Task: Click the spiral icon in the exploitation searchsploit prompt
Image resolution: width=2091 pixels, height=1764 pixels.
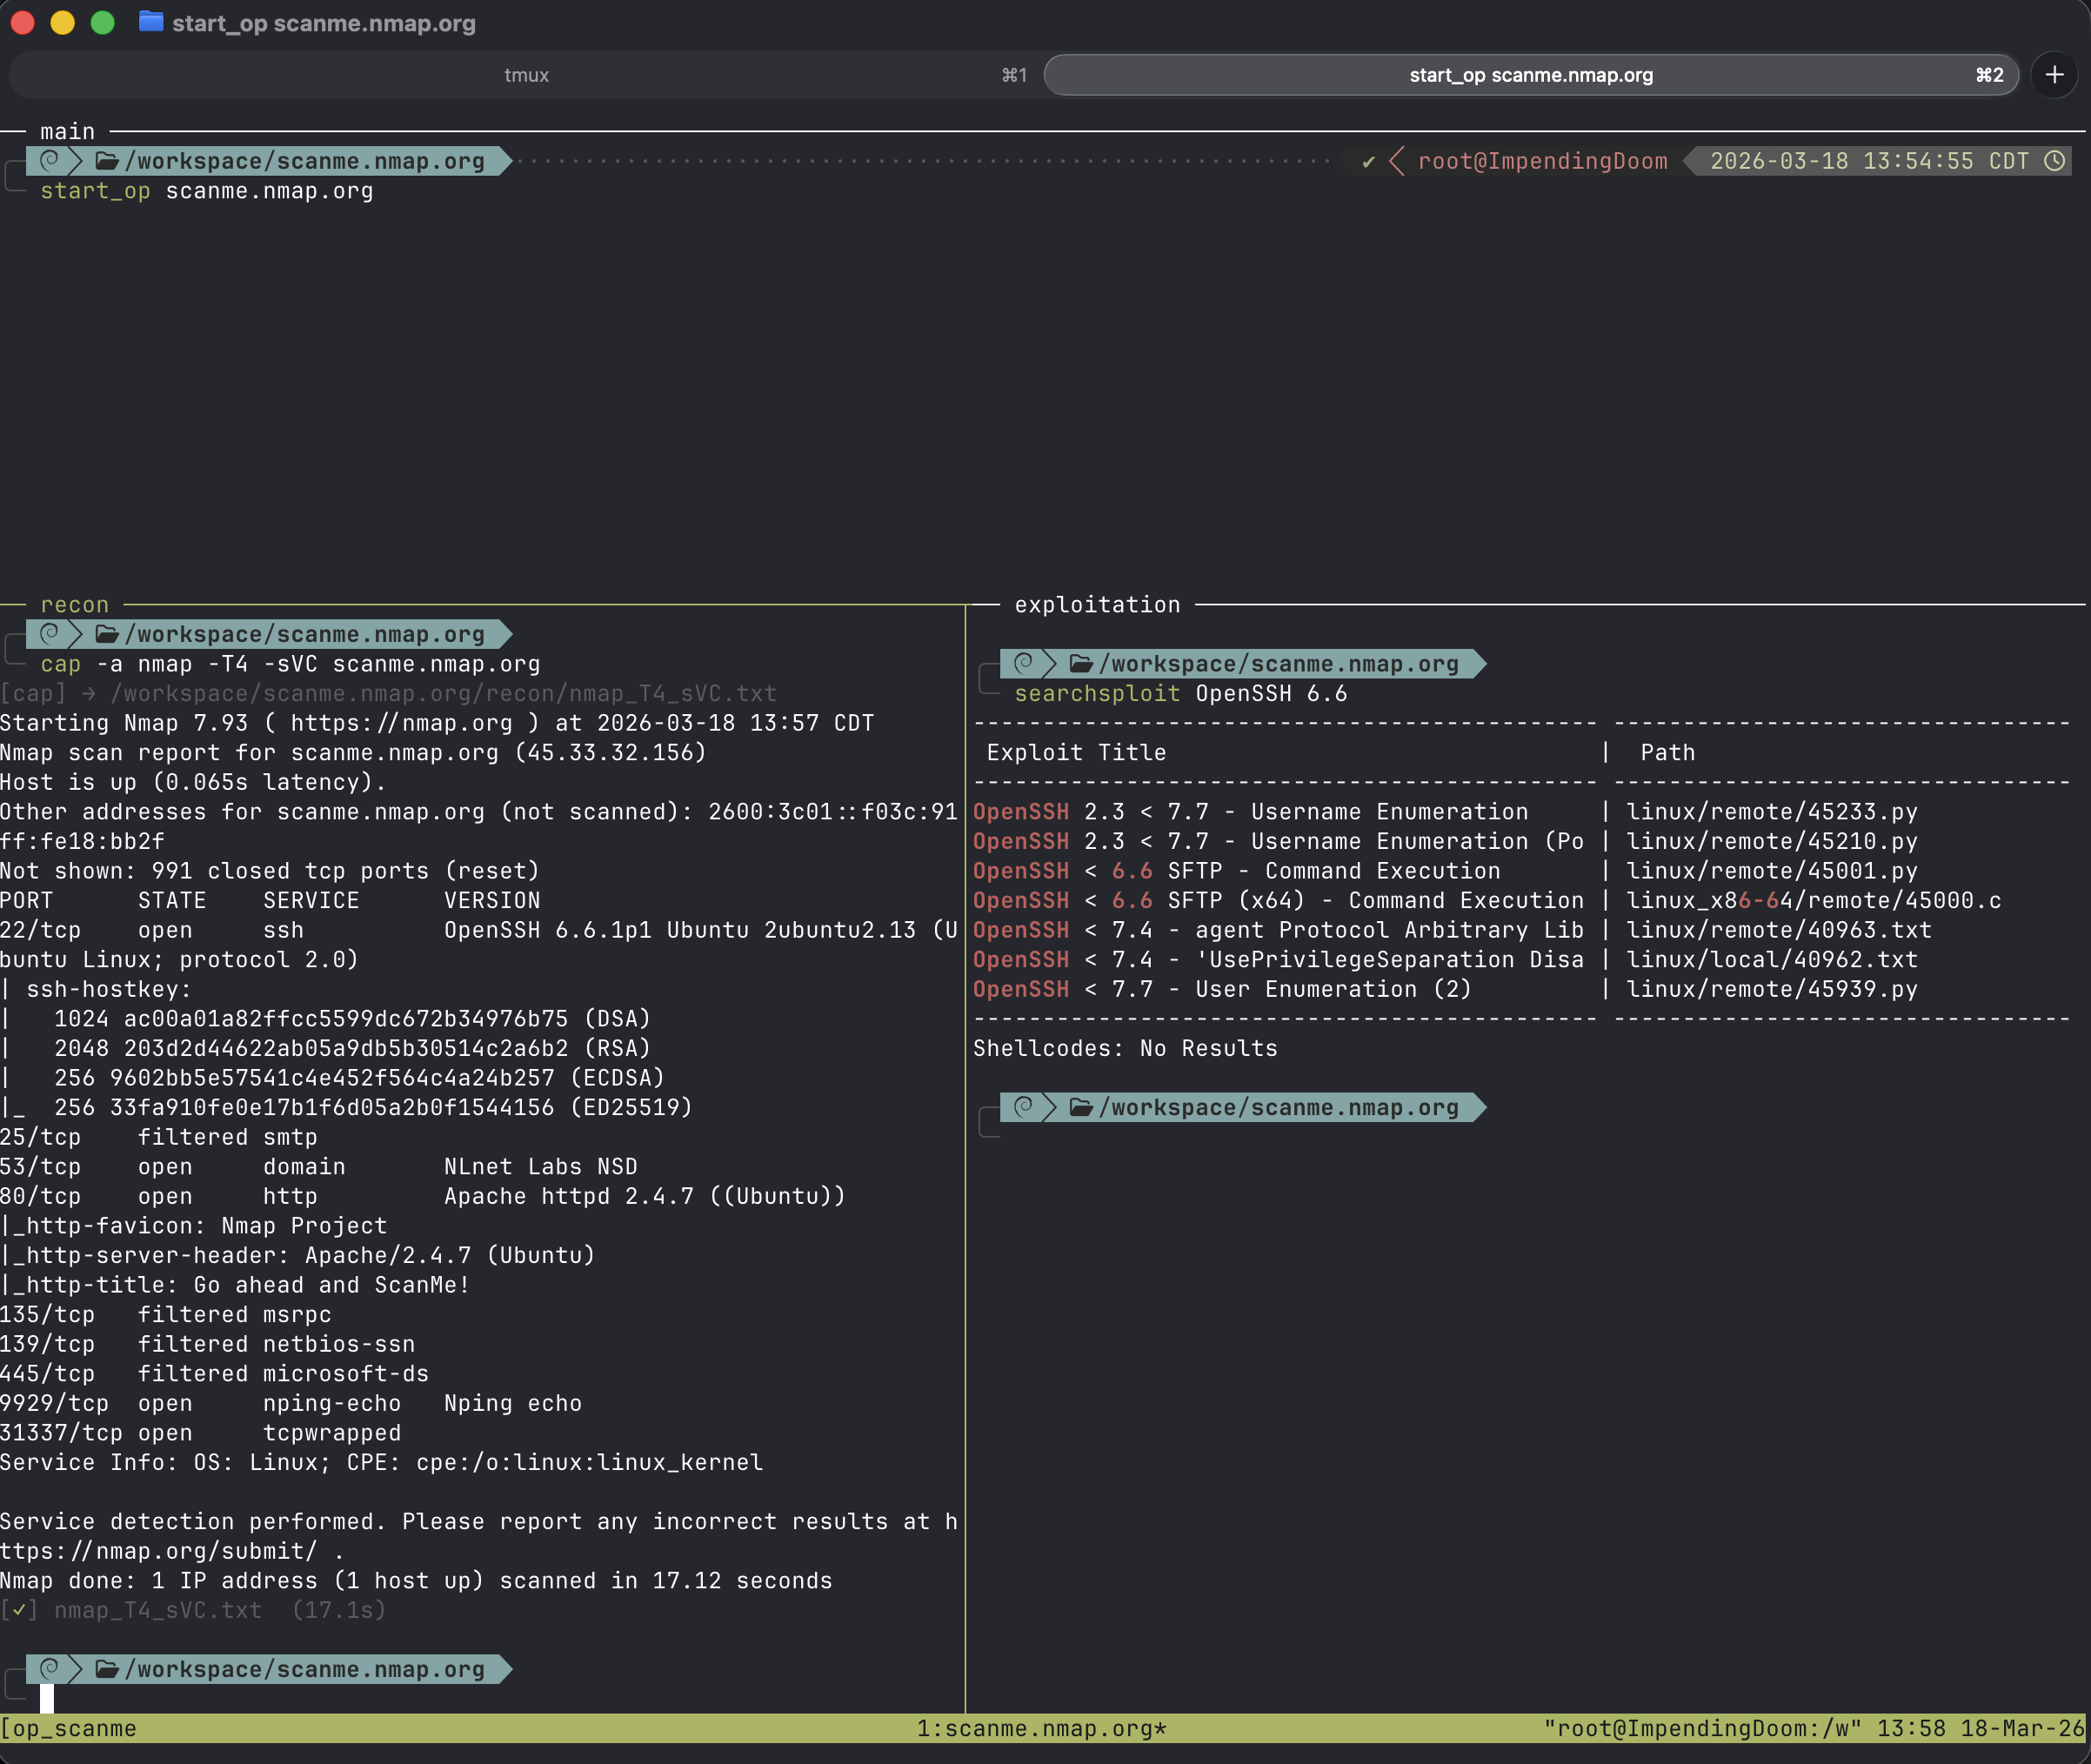Action: click(1024, 663)
